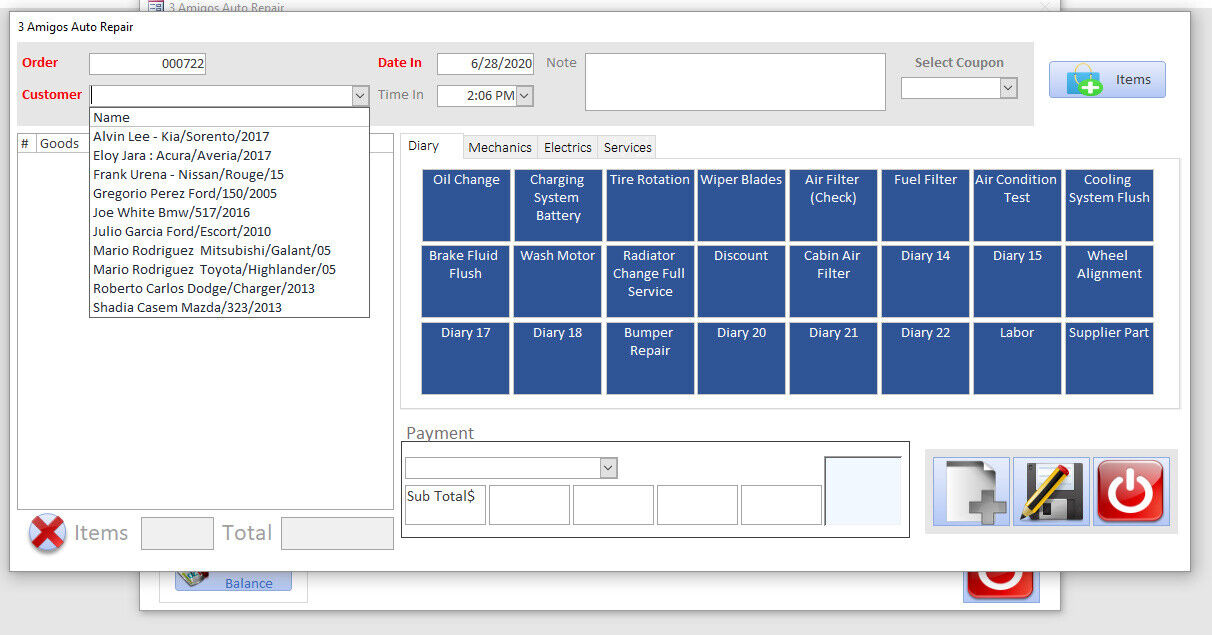This screenshot has height=635, width=1212.
Task: Select customer Joe White Bmw/517/2016
Action: click(229, 212)
